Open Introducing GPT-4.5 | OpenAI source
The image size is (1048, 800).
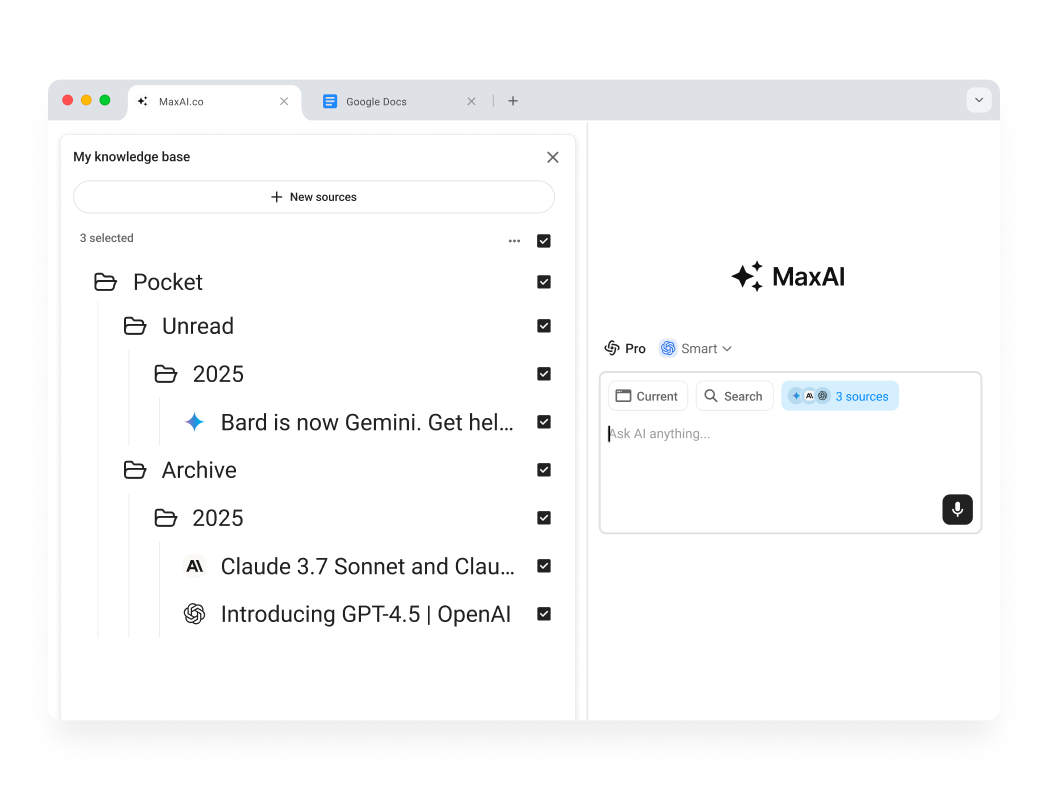[366, 614]
